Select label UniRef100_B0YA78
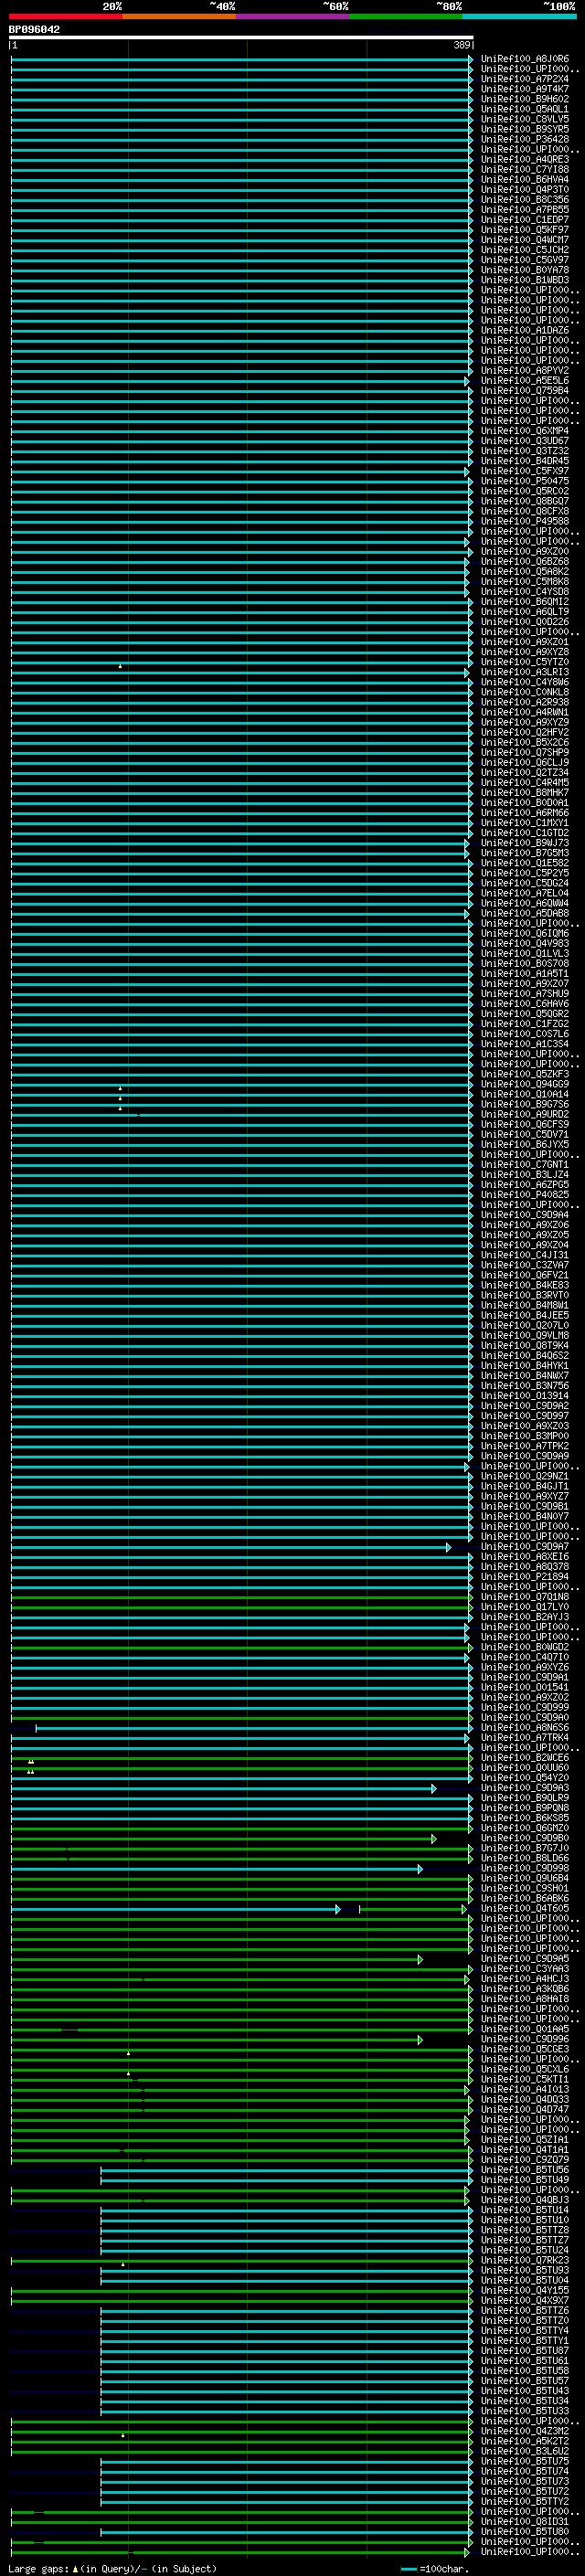Image resolution: width=585 pixels, height=2576 pixels. [x=525, y=270]
